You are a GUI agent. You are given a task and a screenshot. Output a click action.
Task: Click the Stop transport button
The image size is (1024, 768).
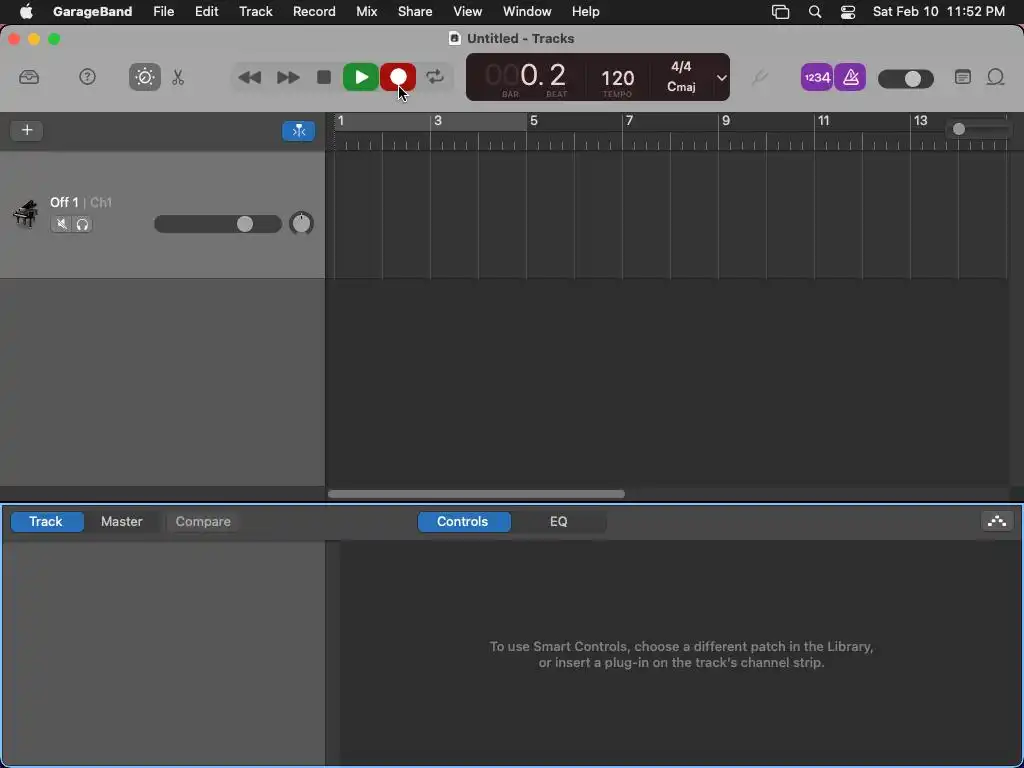pos(323,78)
